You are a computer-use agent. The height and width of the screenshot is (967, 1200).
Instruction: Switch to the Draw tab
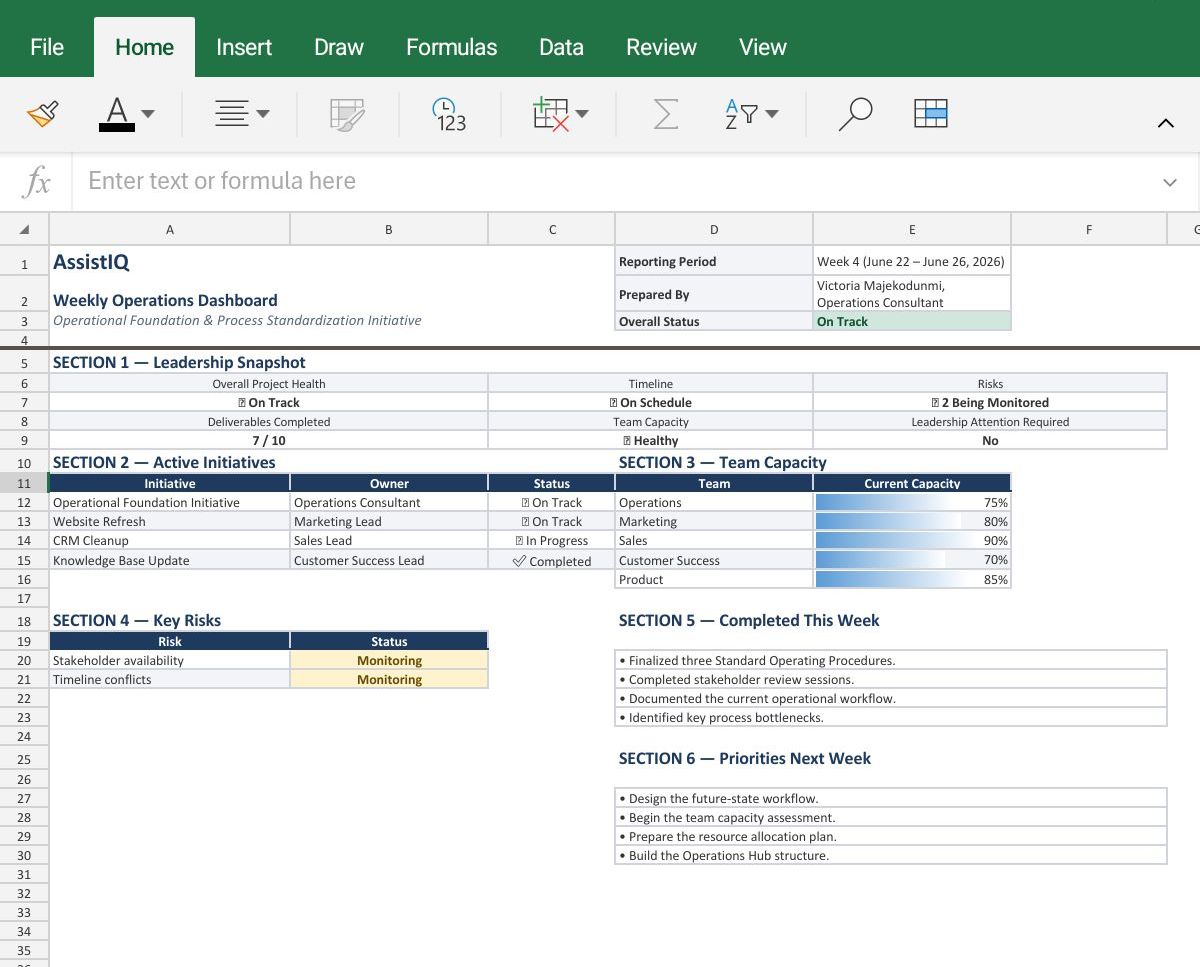(339, 47)
